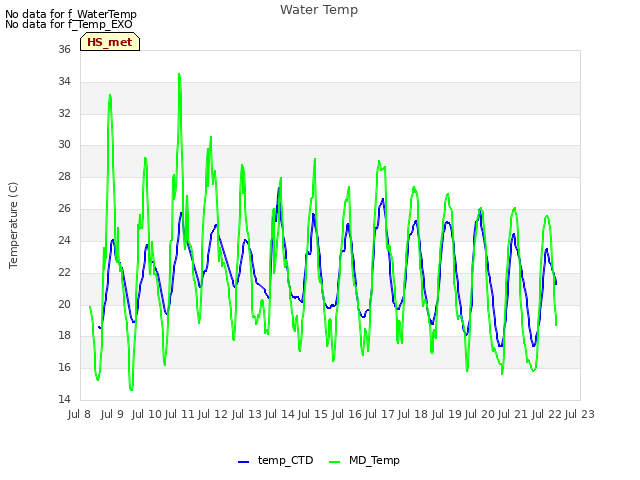Click the Jul 14 x-axis tick label
Screen dimensions: 640x480
point(280,414)
